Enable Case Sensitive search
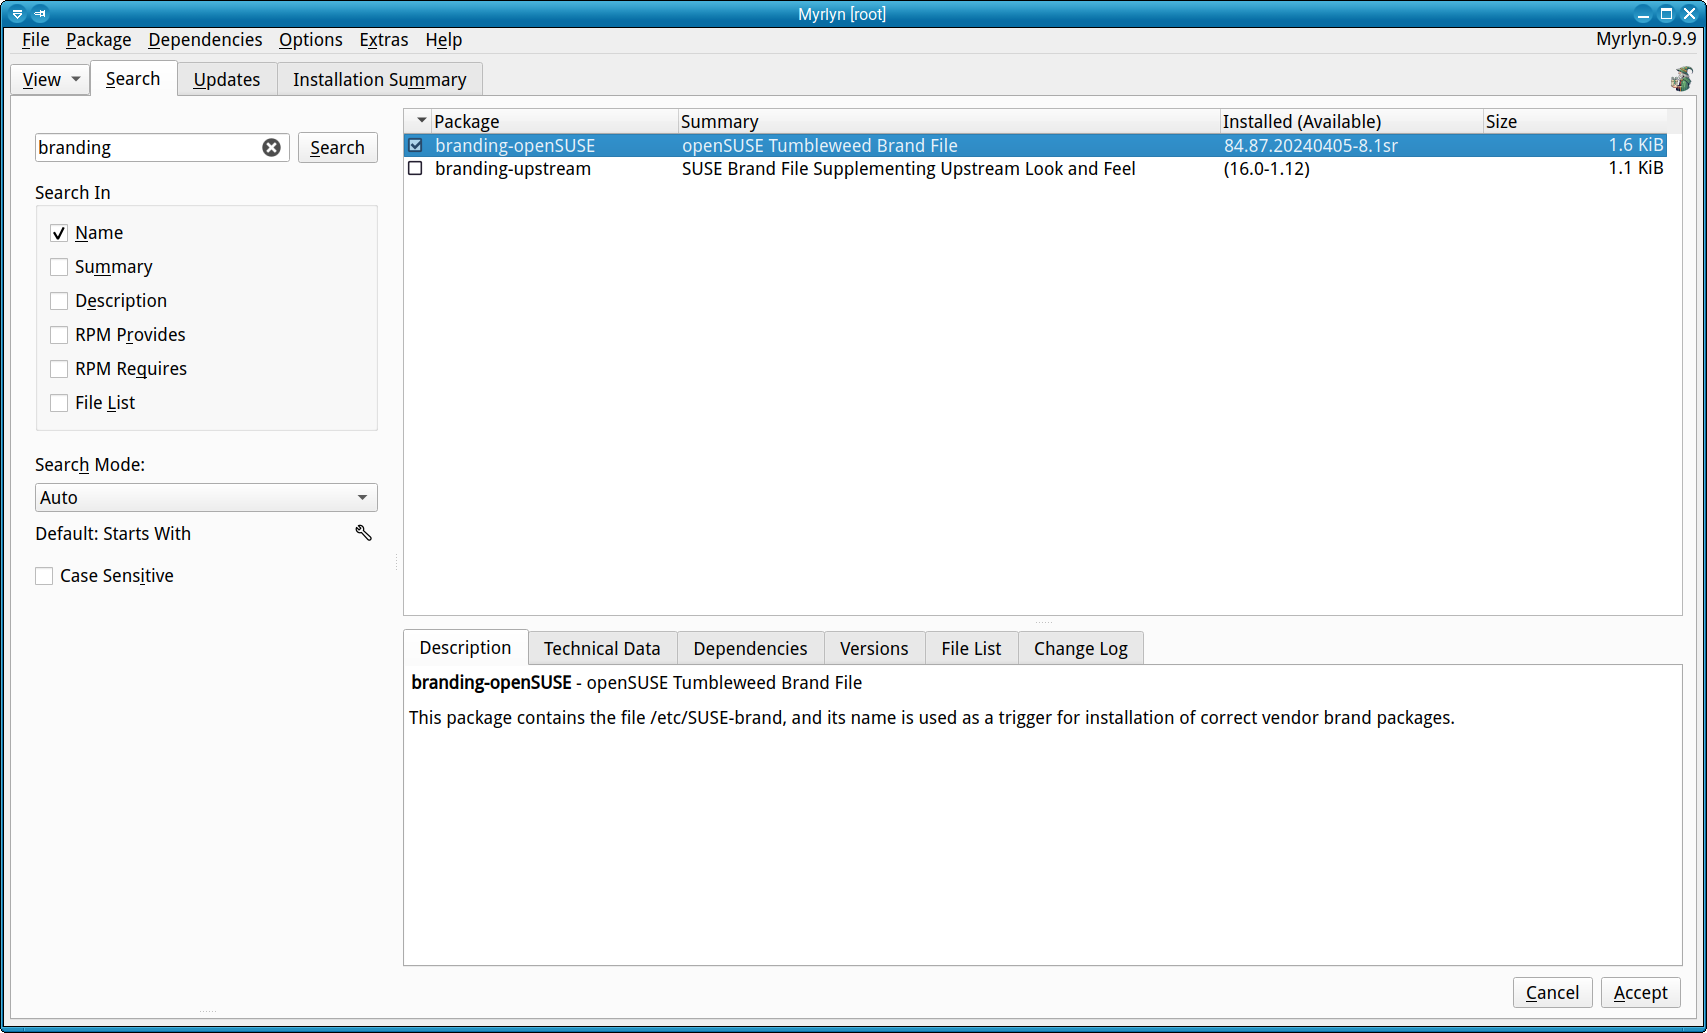Image resolution: width=1707 pixels, height=1033 pixels. coord(44,576)
